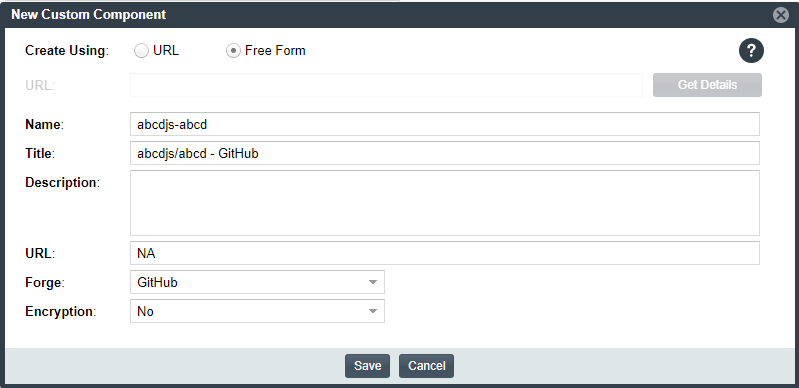This screenshot has height=388, width=799.
Task: Select the Free Form radio option
Action: pyautogui.click(x=233, y=50)
